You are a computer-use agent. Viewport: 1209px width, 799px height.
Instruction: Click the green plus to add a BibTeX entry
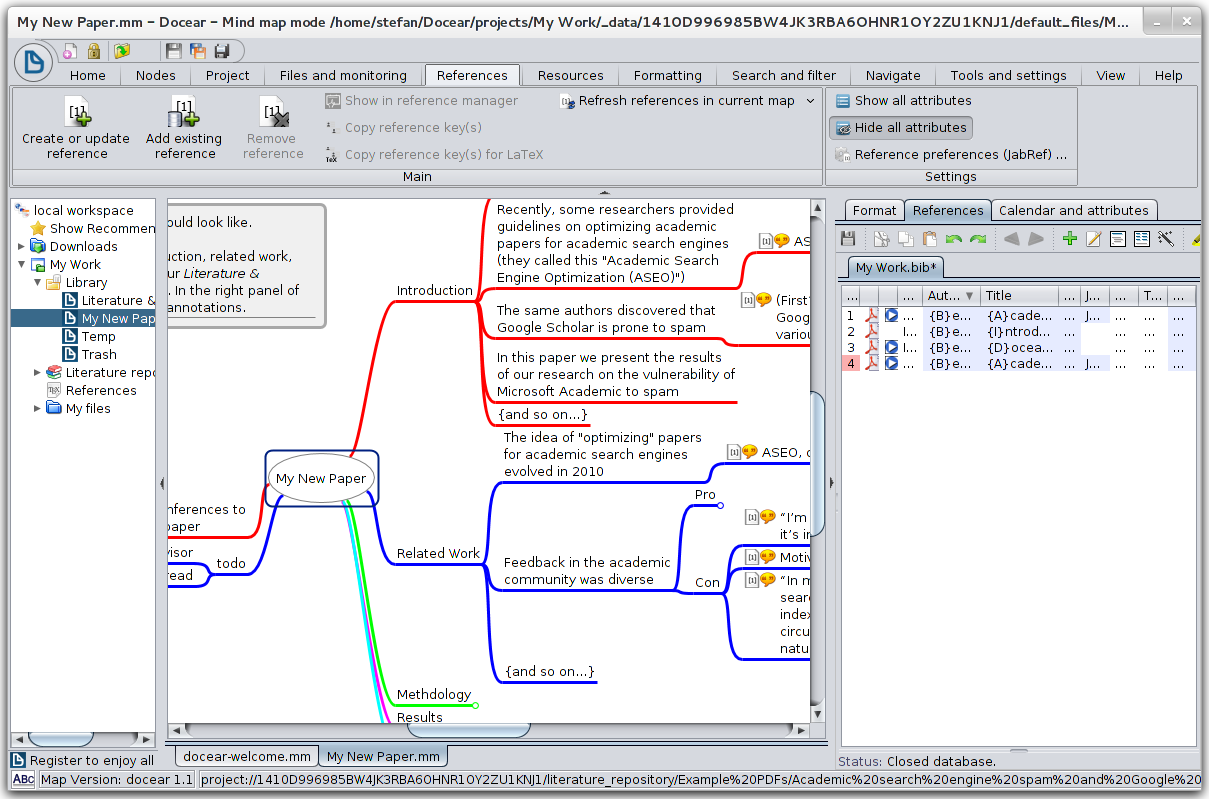pos(1070,239)
